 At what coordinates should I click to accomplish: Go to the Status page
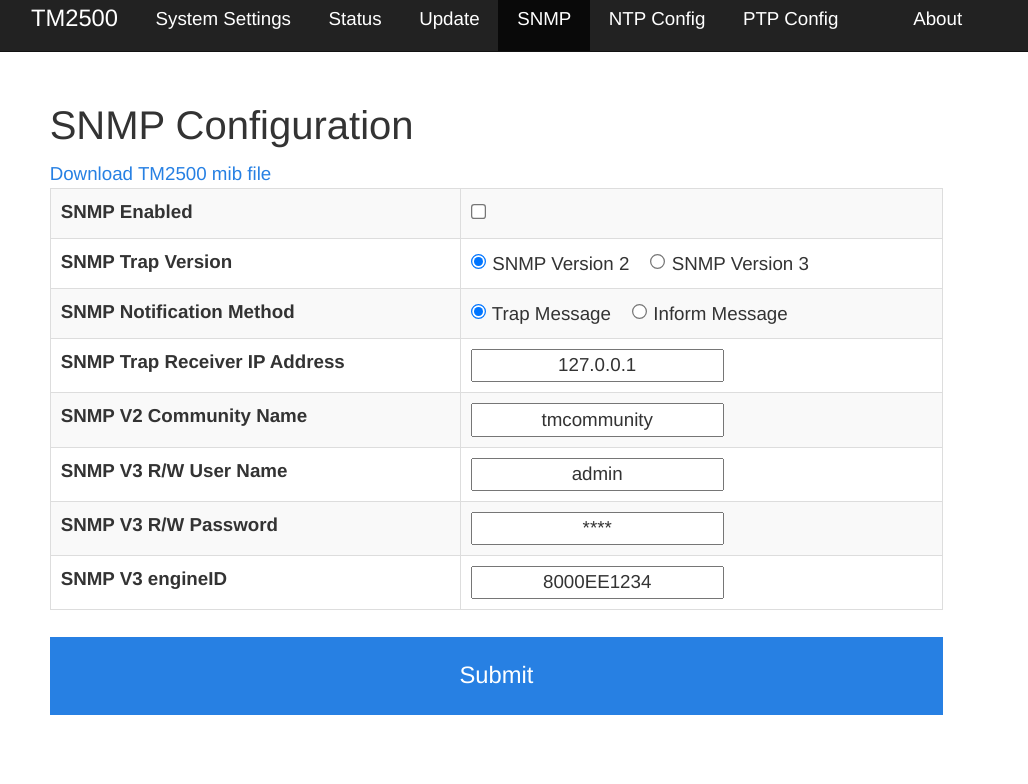coord(355,19)
